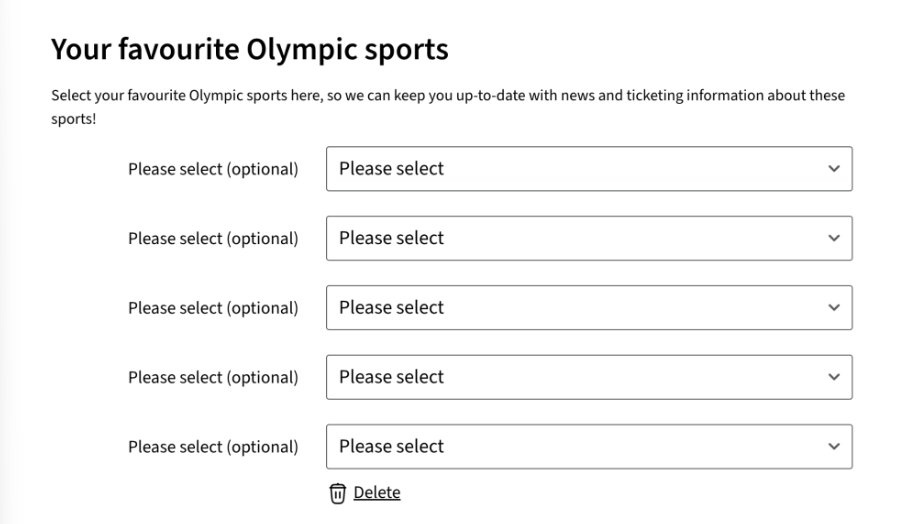Open the fourth favourite sport dropdown

coord(588,377)
